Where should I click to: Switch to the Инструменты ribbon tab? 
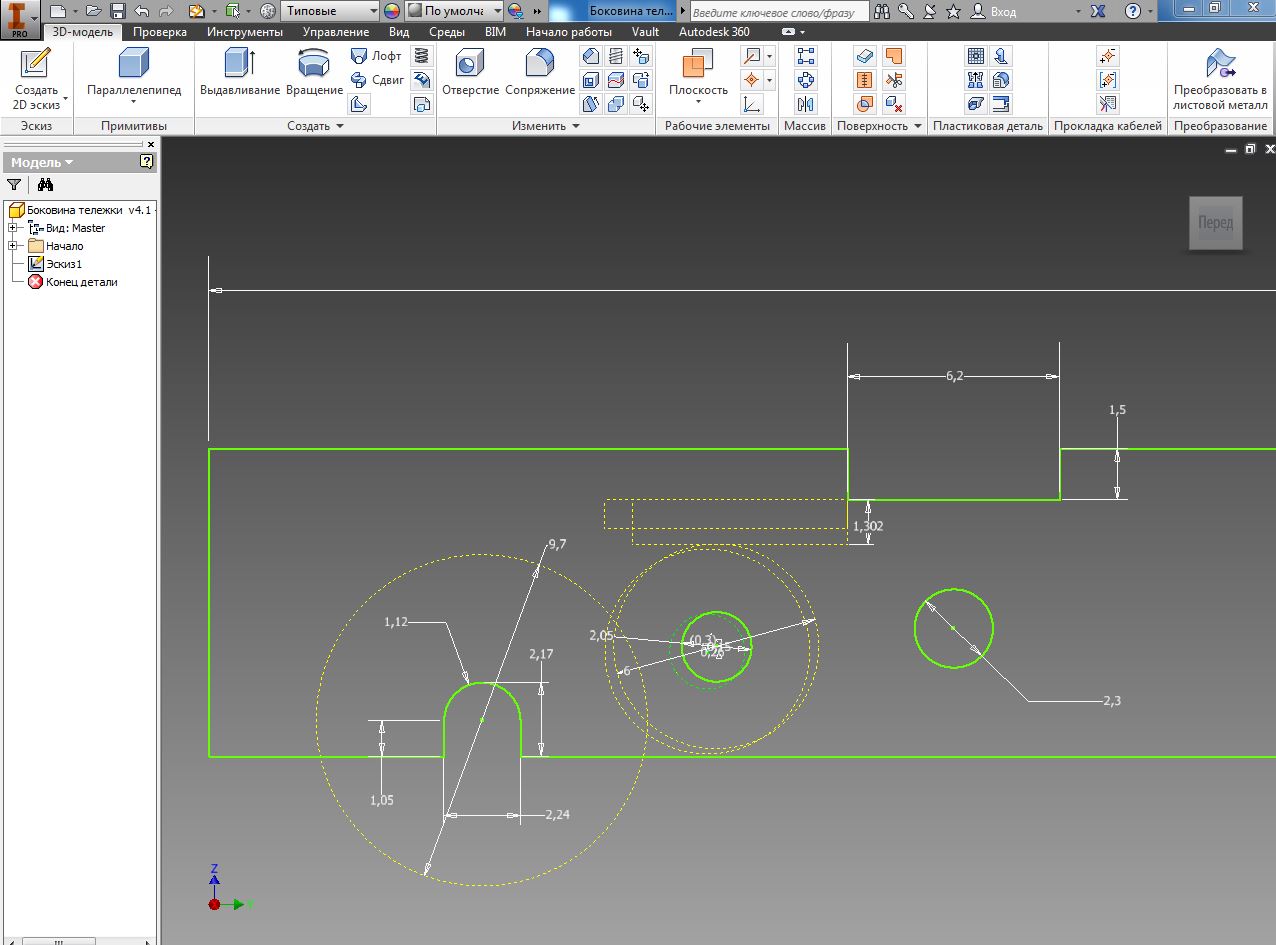point(244,32)
